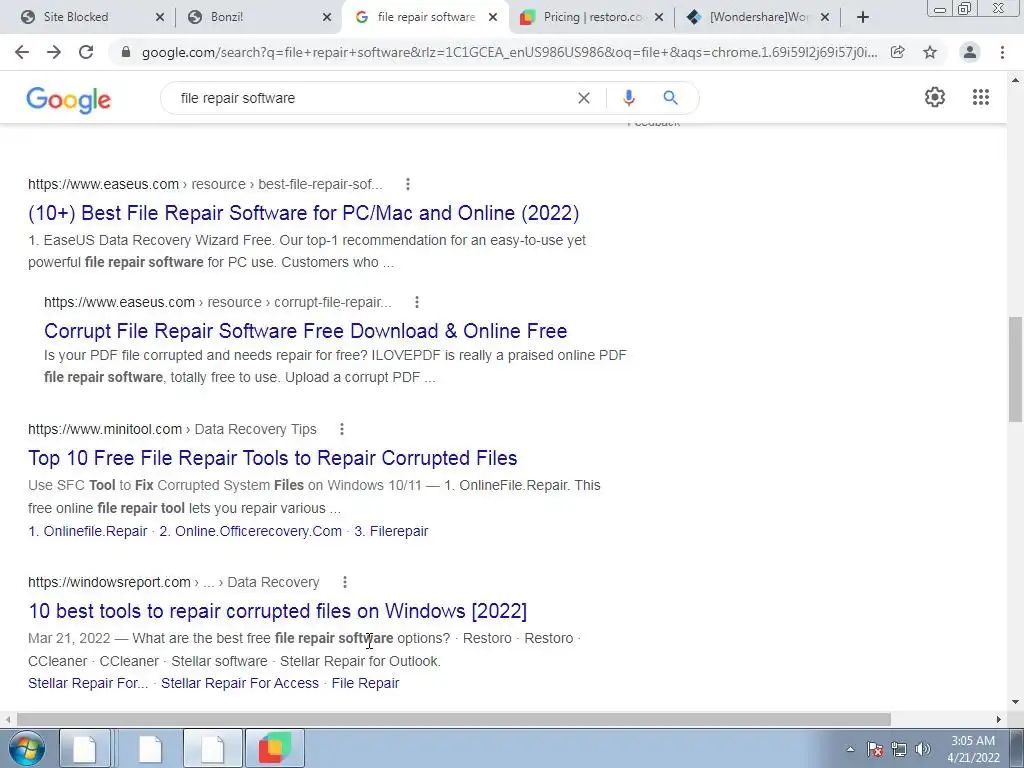Open the Chrome profile avatar
Image resolution: width=1024 pixels, height=768 pixels.
point(970,52)
